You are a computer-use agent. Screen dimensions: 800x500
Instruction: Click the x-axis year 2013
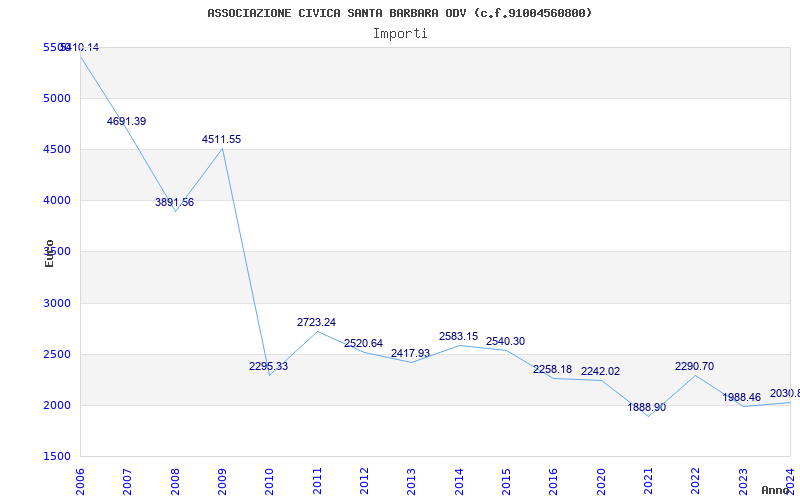click(411, 482)
